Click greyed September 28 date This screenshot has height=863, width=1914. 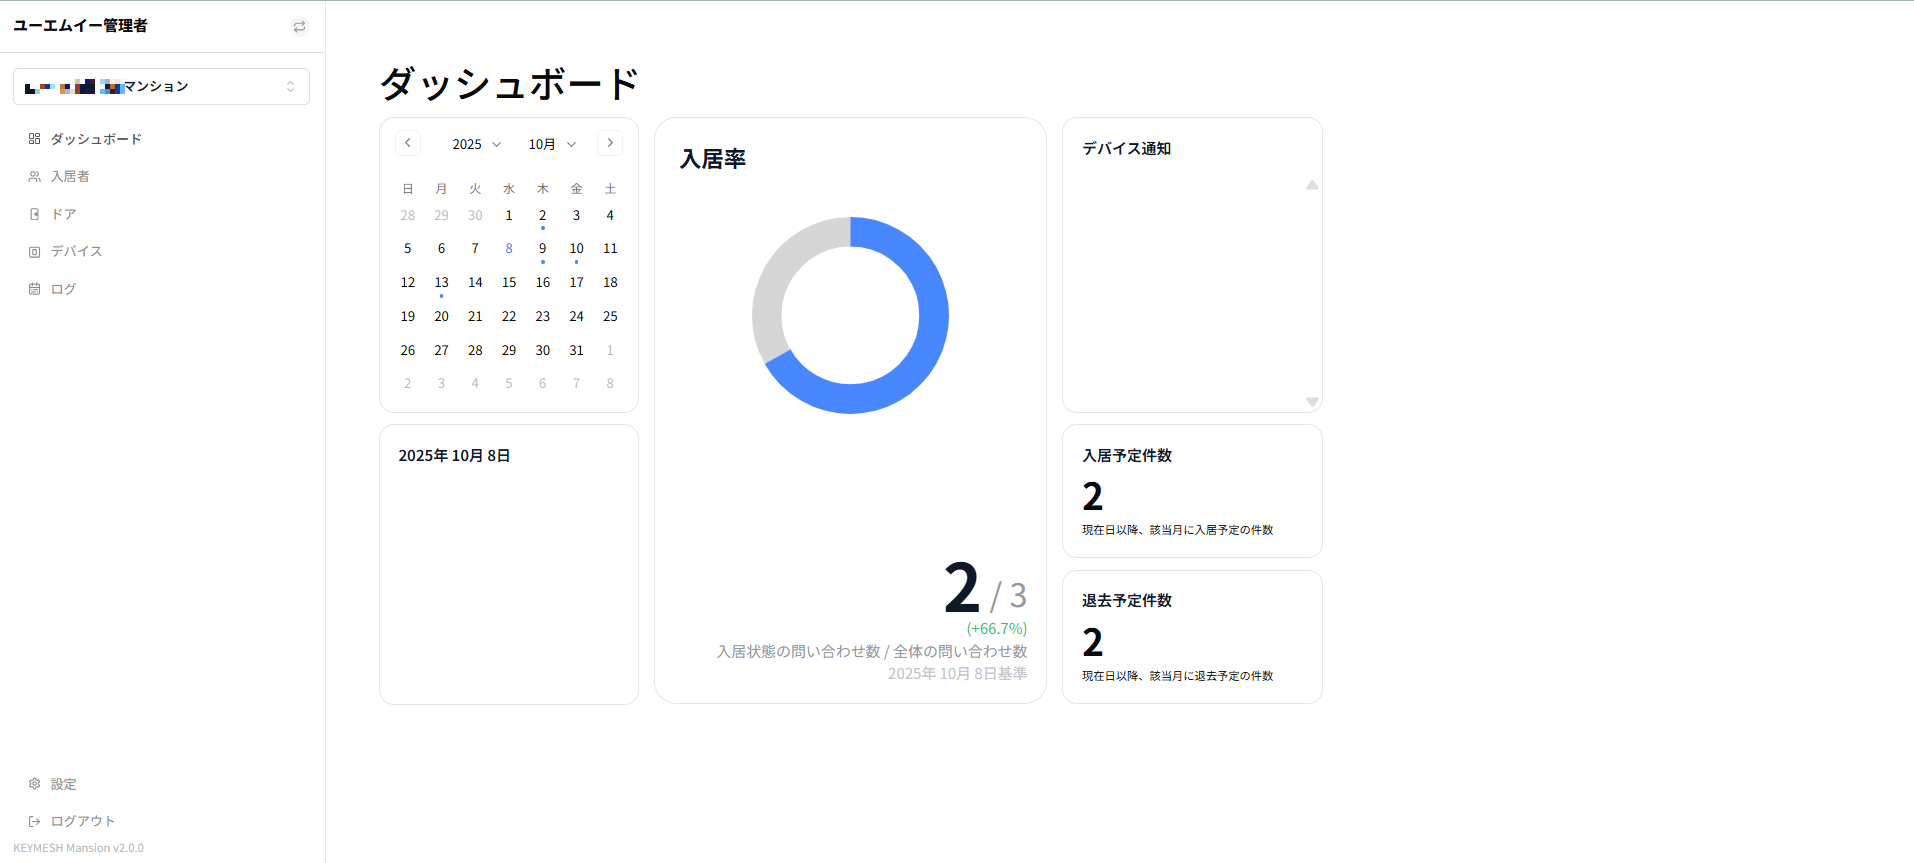[x=408, y=216]
